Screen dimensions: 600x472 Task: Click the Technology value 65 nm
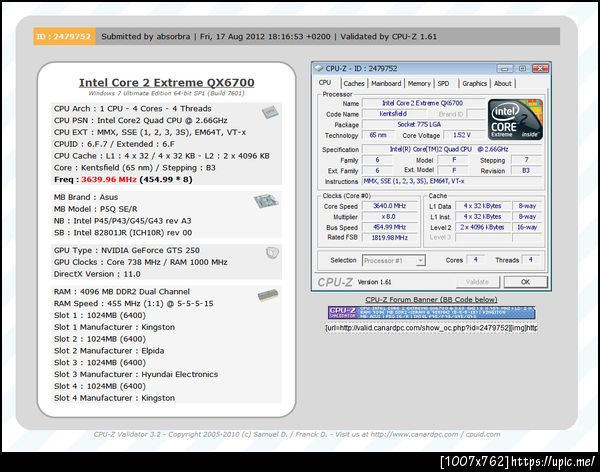[x=378, y=135]
